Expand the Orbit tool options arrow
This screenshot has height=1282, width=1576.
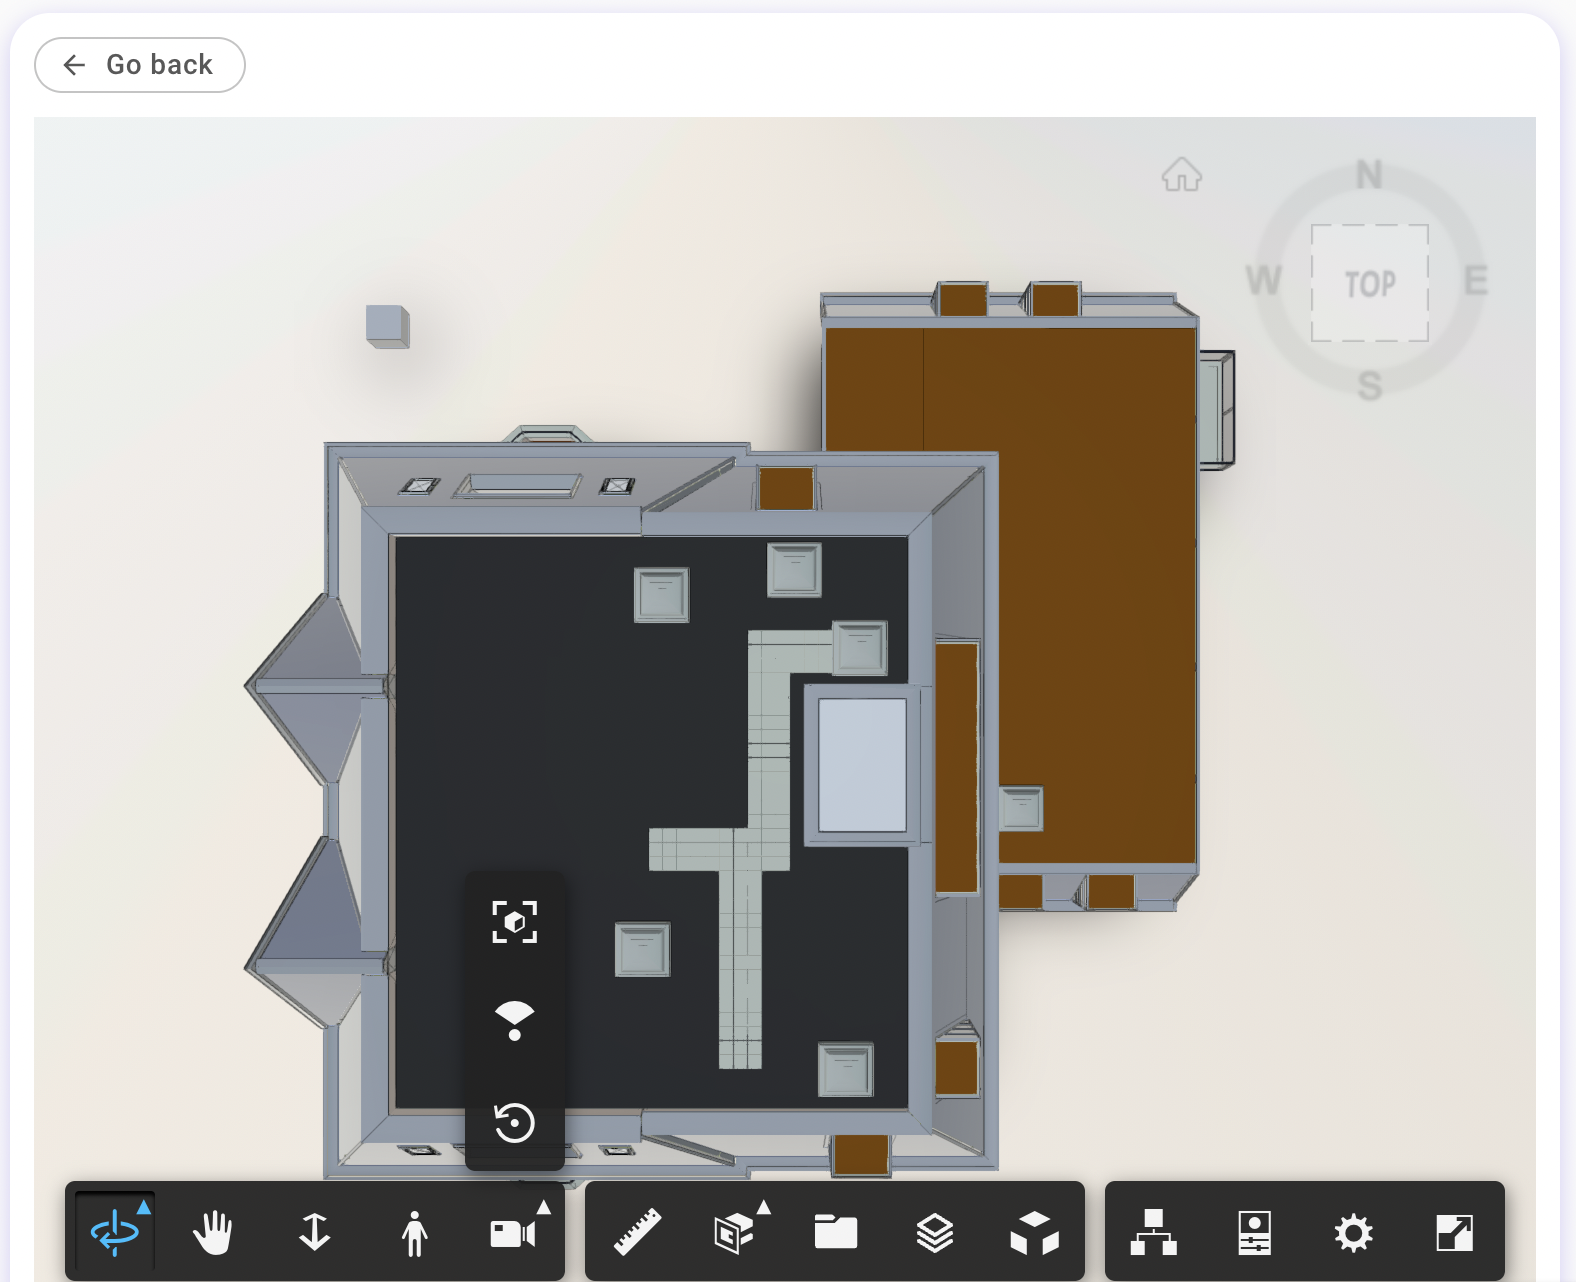pyautogui.click(x=144, y=1207)
